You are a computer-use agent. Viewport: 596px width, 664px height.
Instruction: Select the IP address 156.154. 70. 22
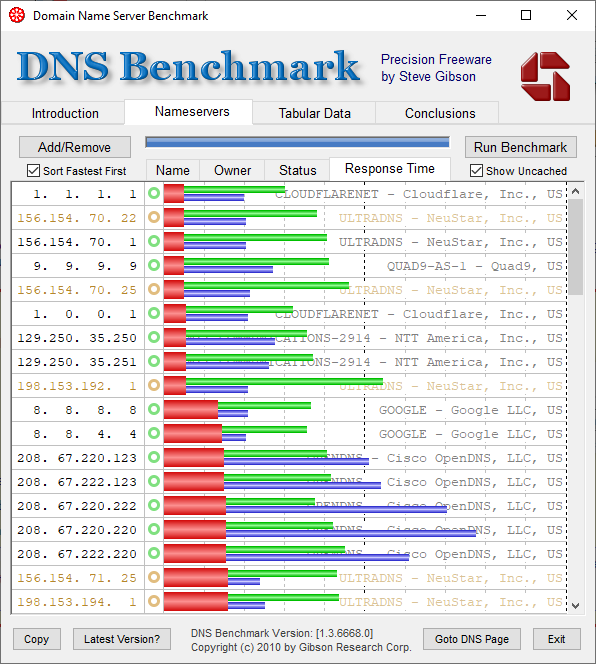click(x=77, y=218)
